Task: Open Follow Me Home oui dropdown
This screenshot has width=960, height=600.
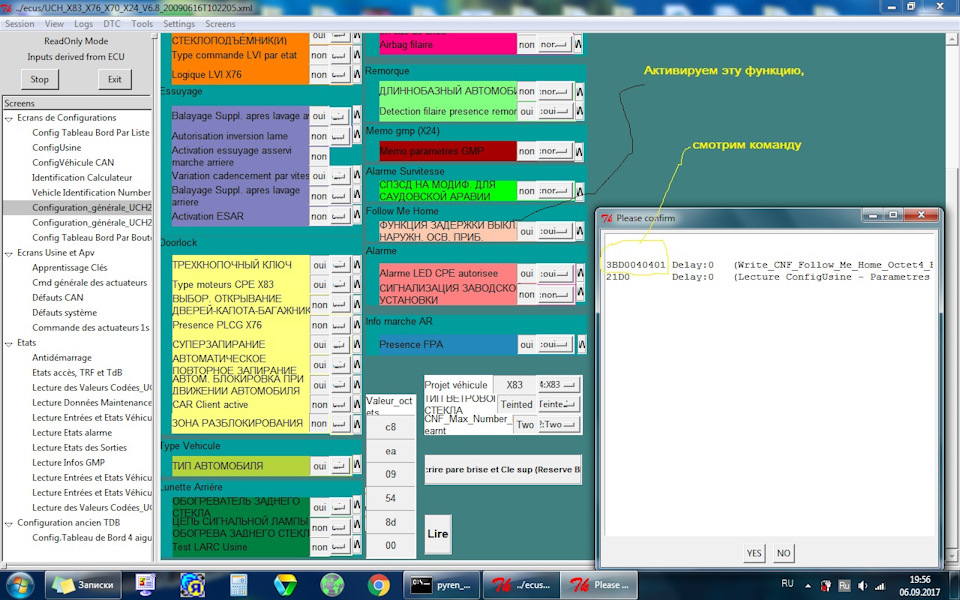Action: point(555,231)
